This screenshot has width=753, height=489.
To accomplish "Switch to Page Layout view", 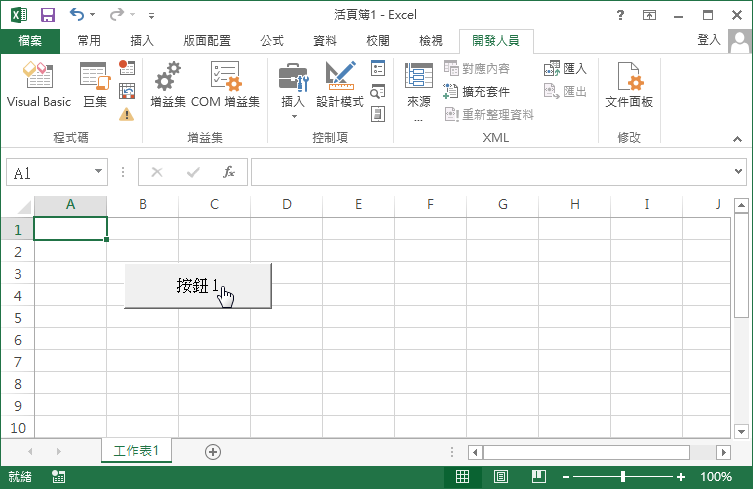I will coord(500,477).
